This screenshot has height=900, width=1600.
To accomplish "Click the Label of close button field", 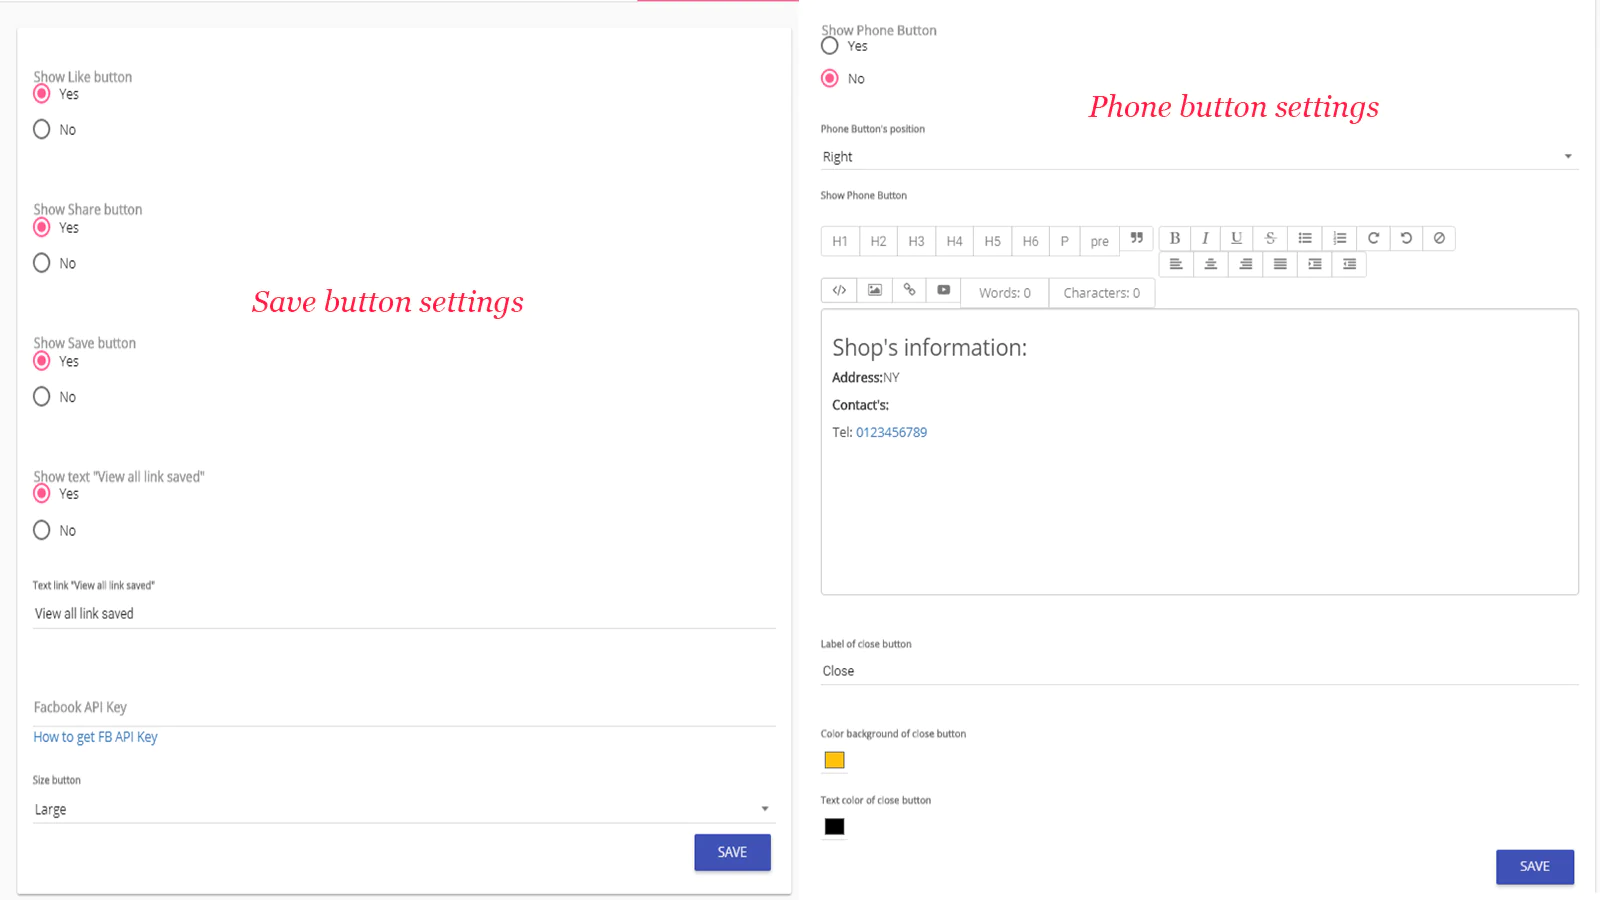I will [1198, 671].
